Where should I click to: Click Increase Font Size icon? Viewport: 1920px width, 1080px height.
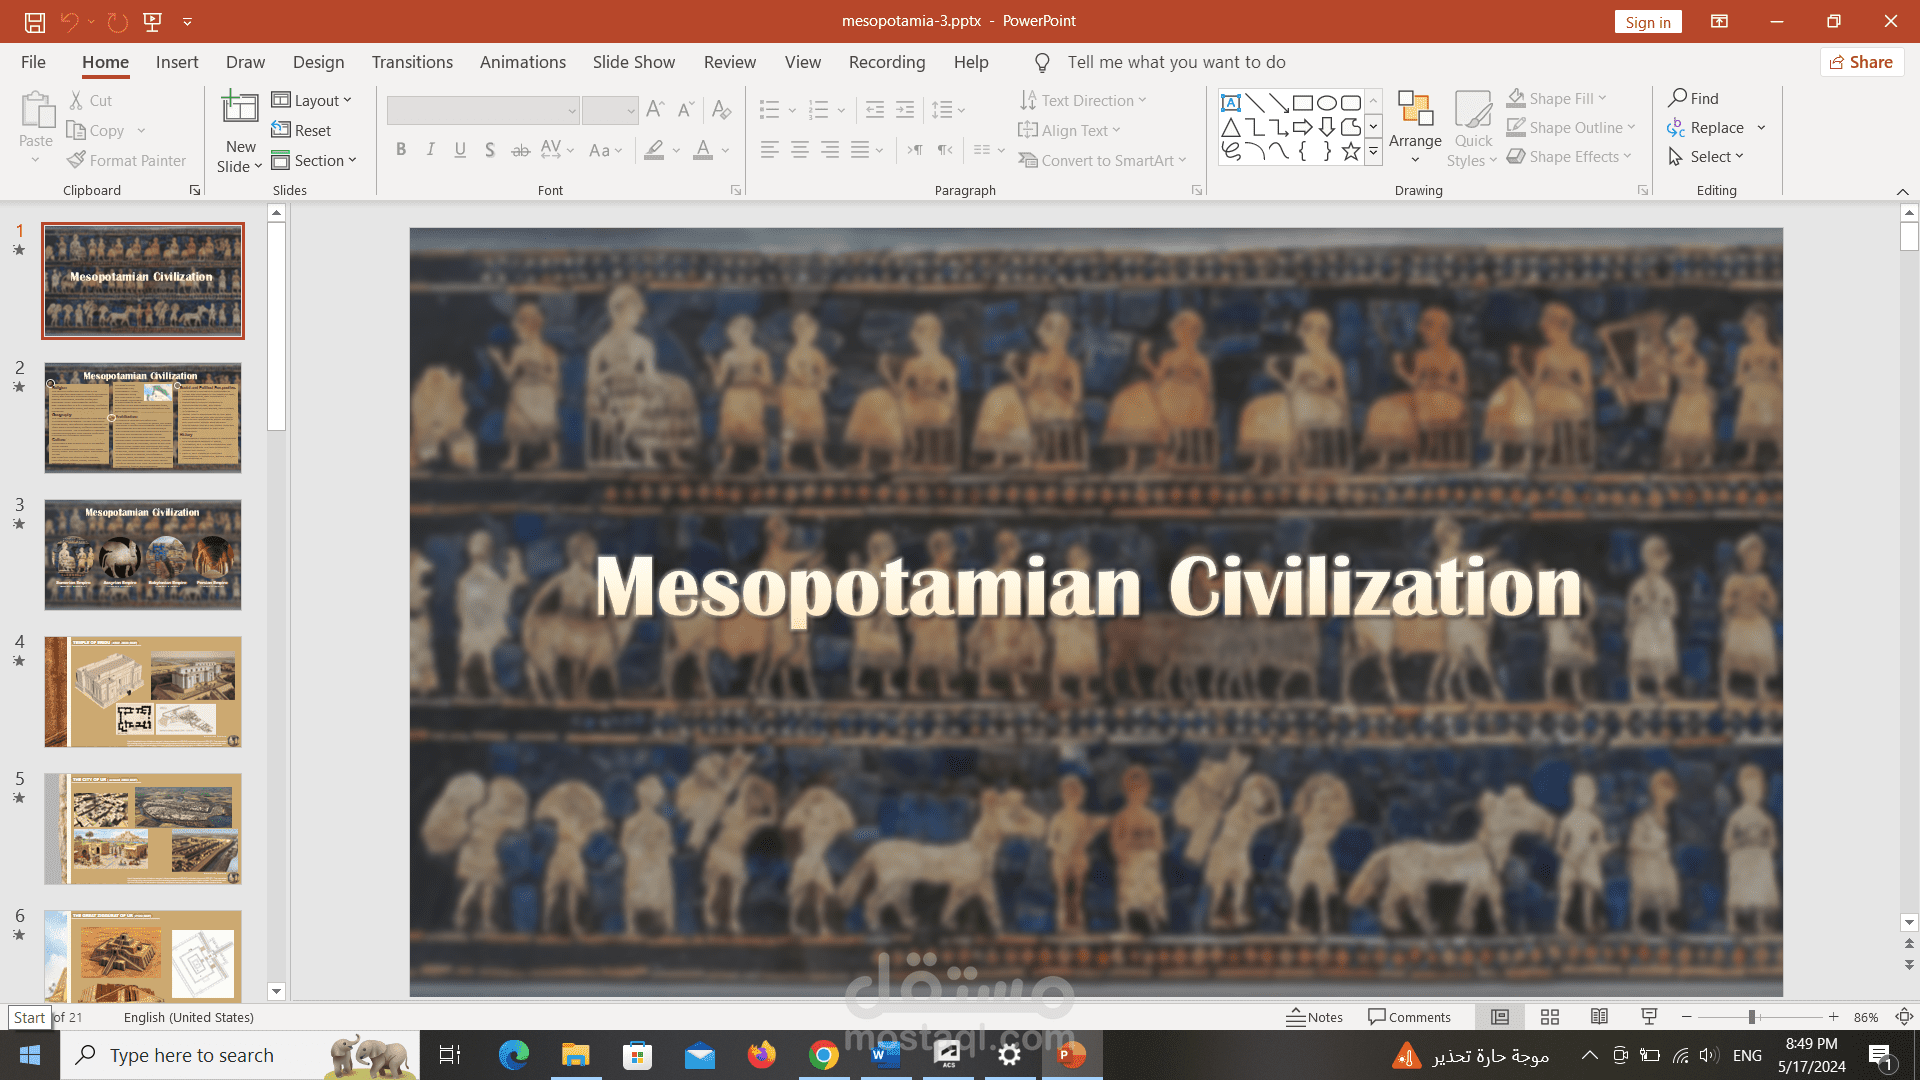pyautogui.click(x=655, y=109)
